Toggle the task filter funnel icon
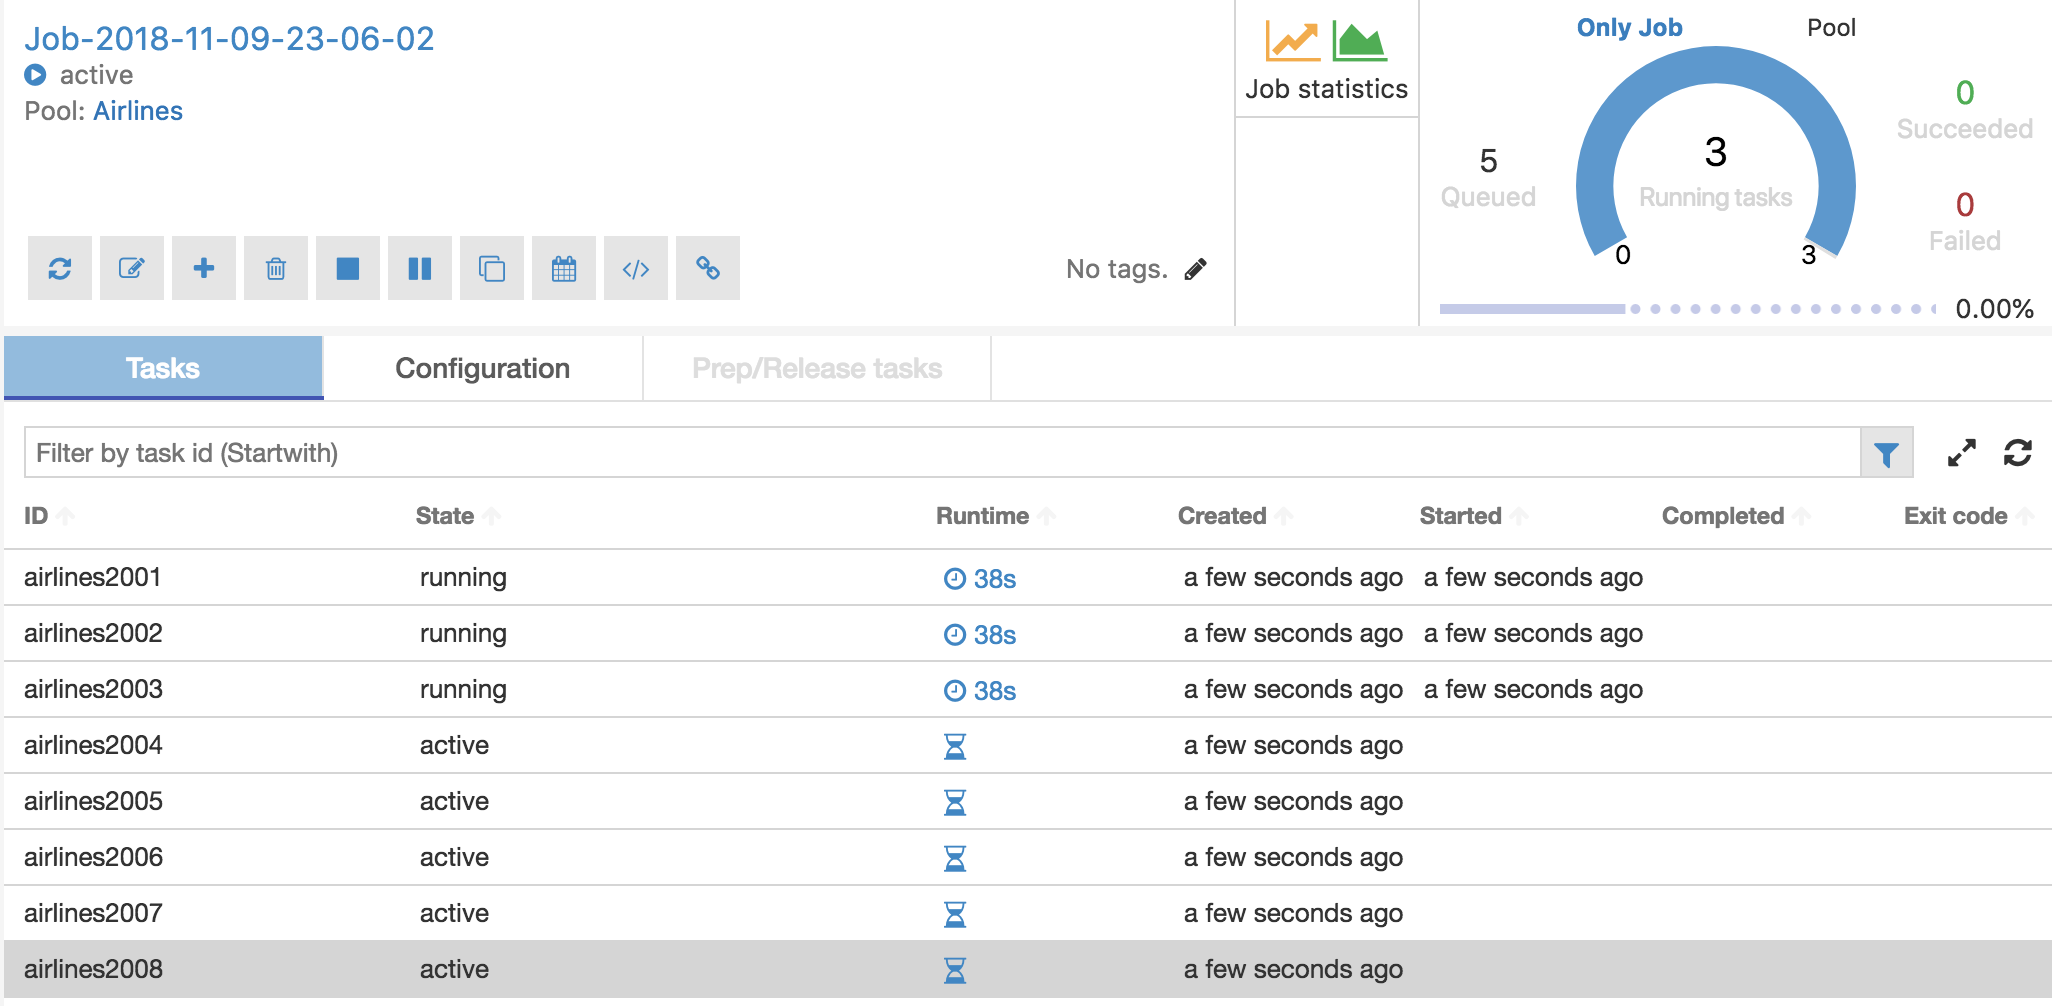The width and height of the screenshot is (2052, 1006). point(1886,452)
